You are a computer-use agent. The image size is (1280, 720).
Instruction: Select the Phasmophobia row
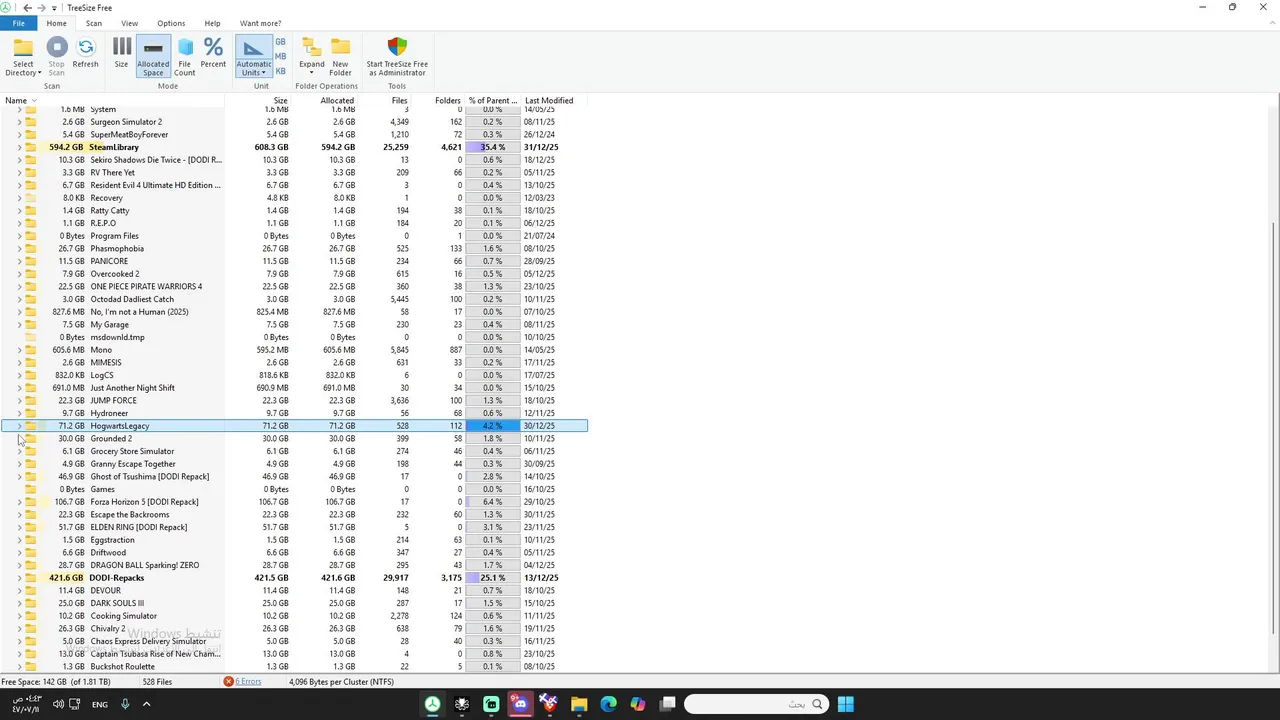pos(295,249)
